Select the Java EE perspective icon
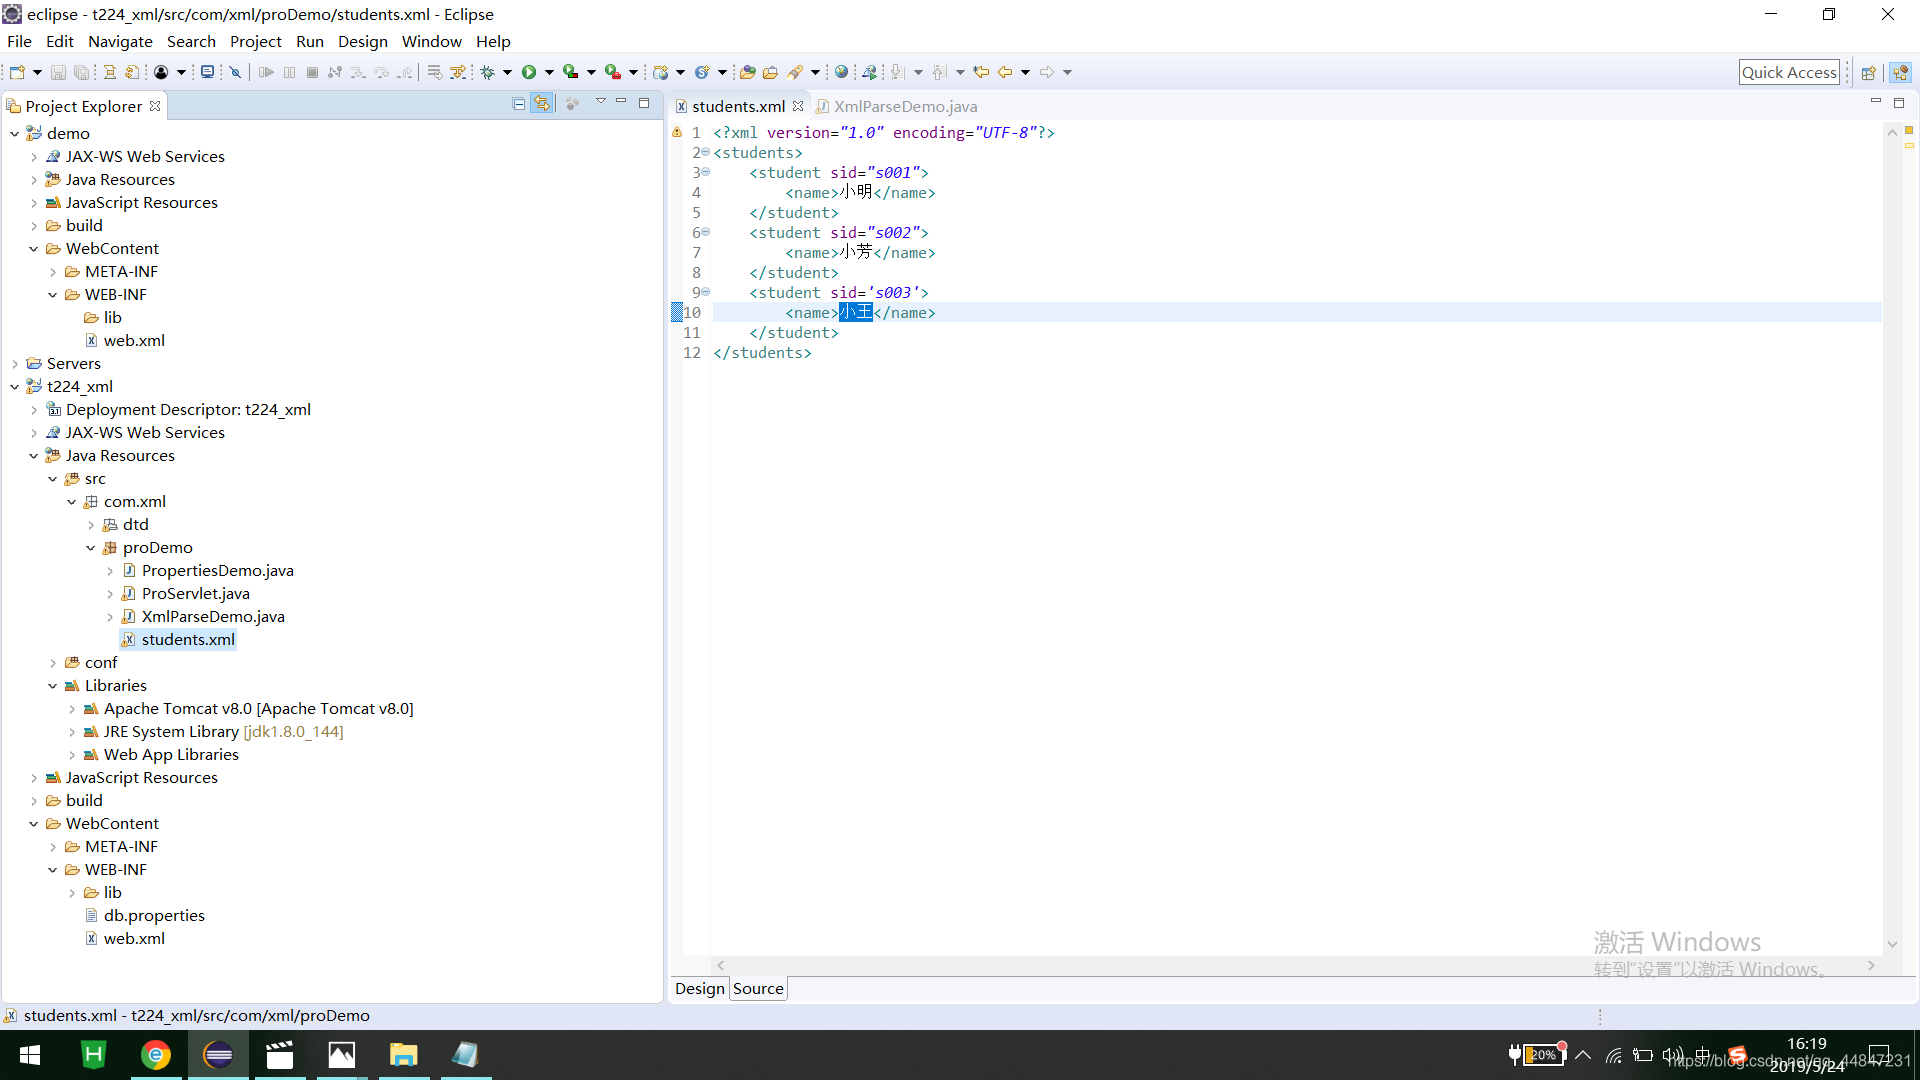The height and width of the screenshot is (1080, 1920). [x=1901, y=72]
